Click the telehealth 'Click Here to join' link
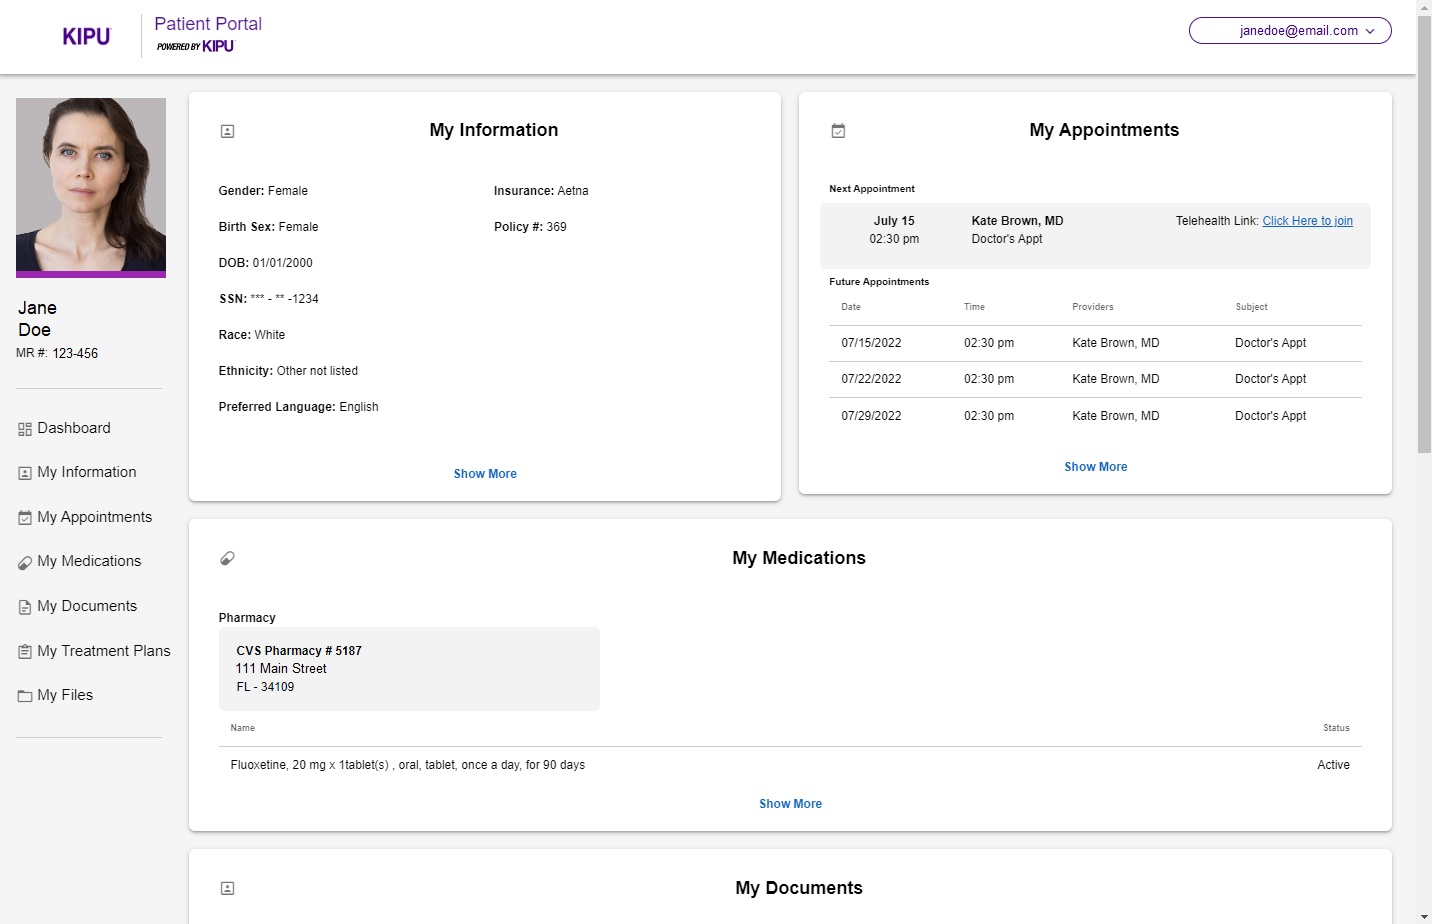 tap(1307, 221)
